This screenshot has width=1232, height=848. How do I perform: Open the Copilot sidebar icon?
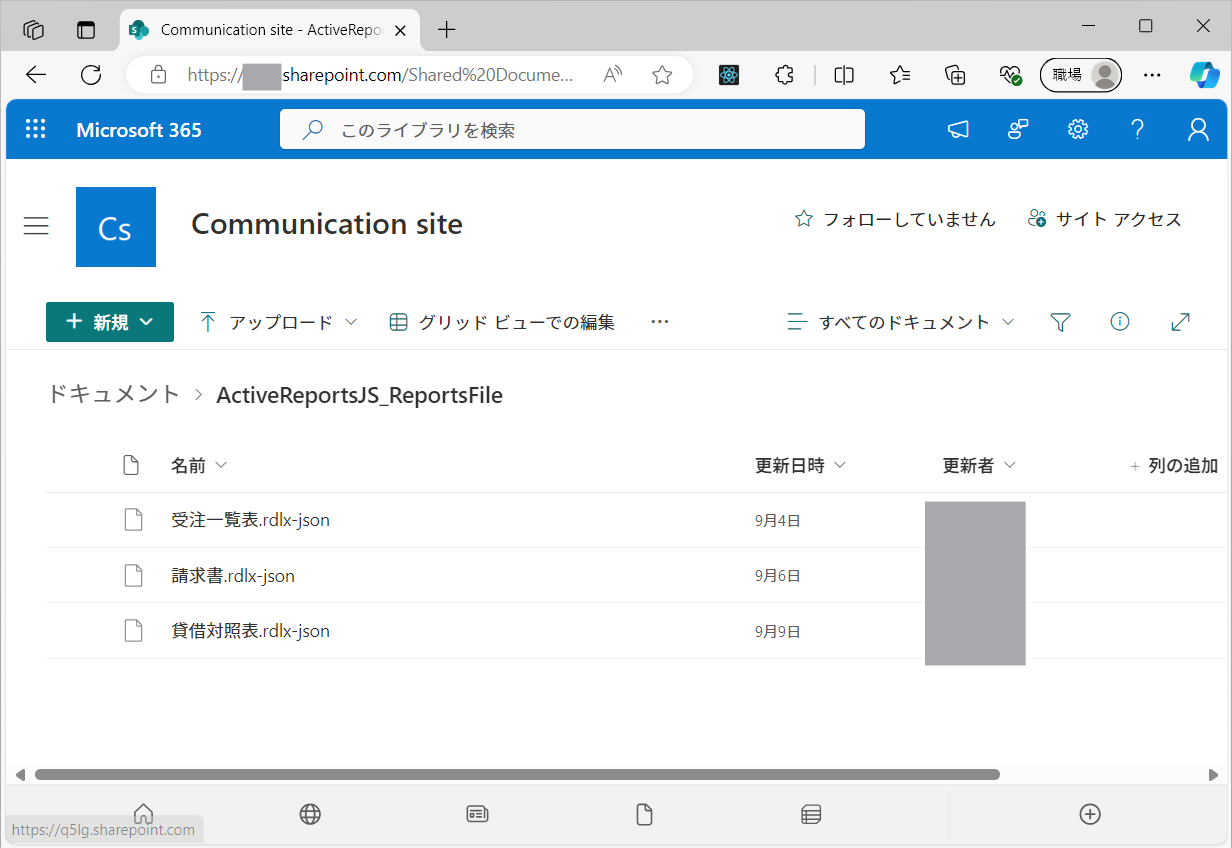[1204, 75]
